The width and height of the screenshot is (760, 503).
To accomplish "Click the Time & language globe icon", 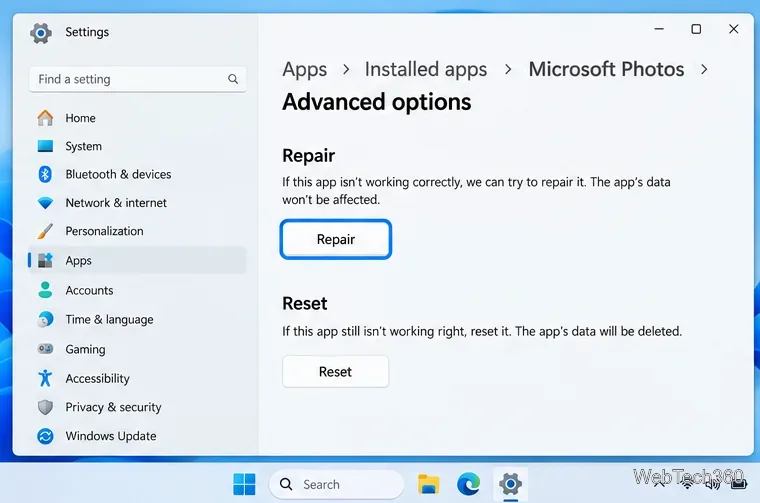I will [45, 319].
